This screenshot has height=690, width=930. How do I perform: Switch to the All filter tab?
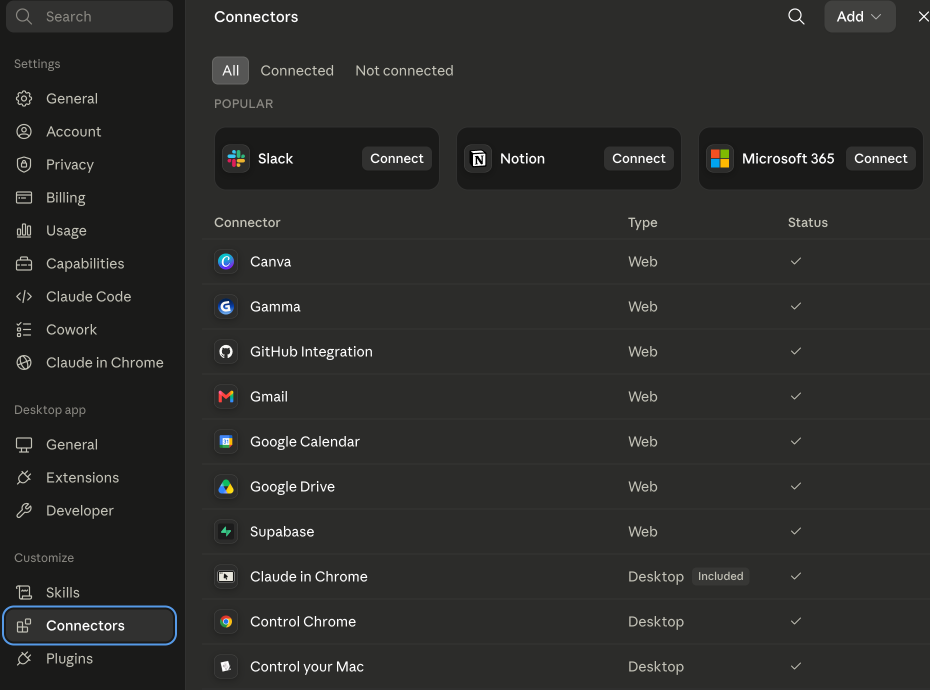click(x=230, y=71)
